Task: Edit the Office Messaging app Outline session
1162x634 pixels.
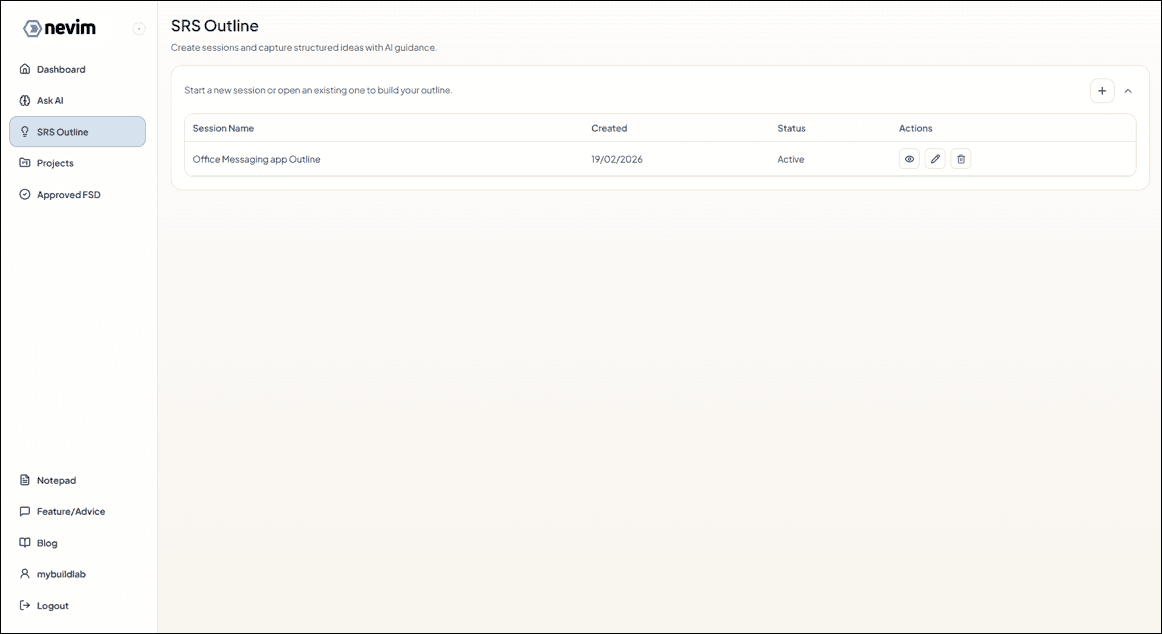Action: tap(935, 159)
